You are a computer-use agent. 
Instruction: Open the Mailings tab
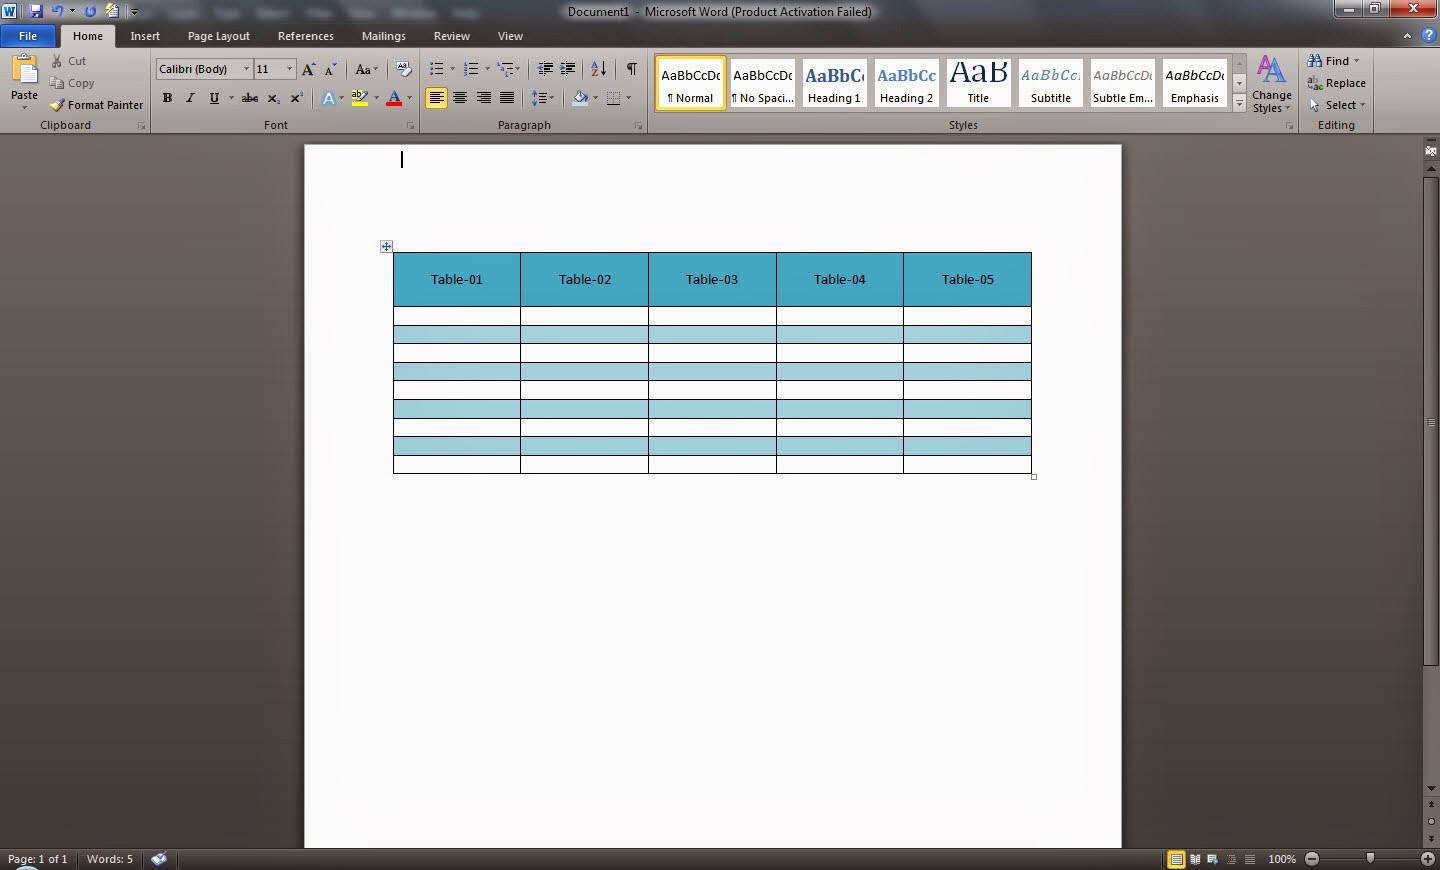tap(383, 35)
